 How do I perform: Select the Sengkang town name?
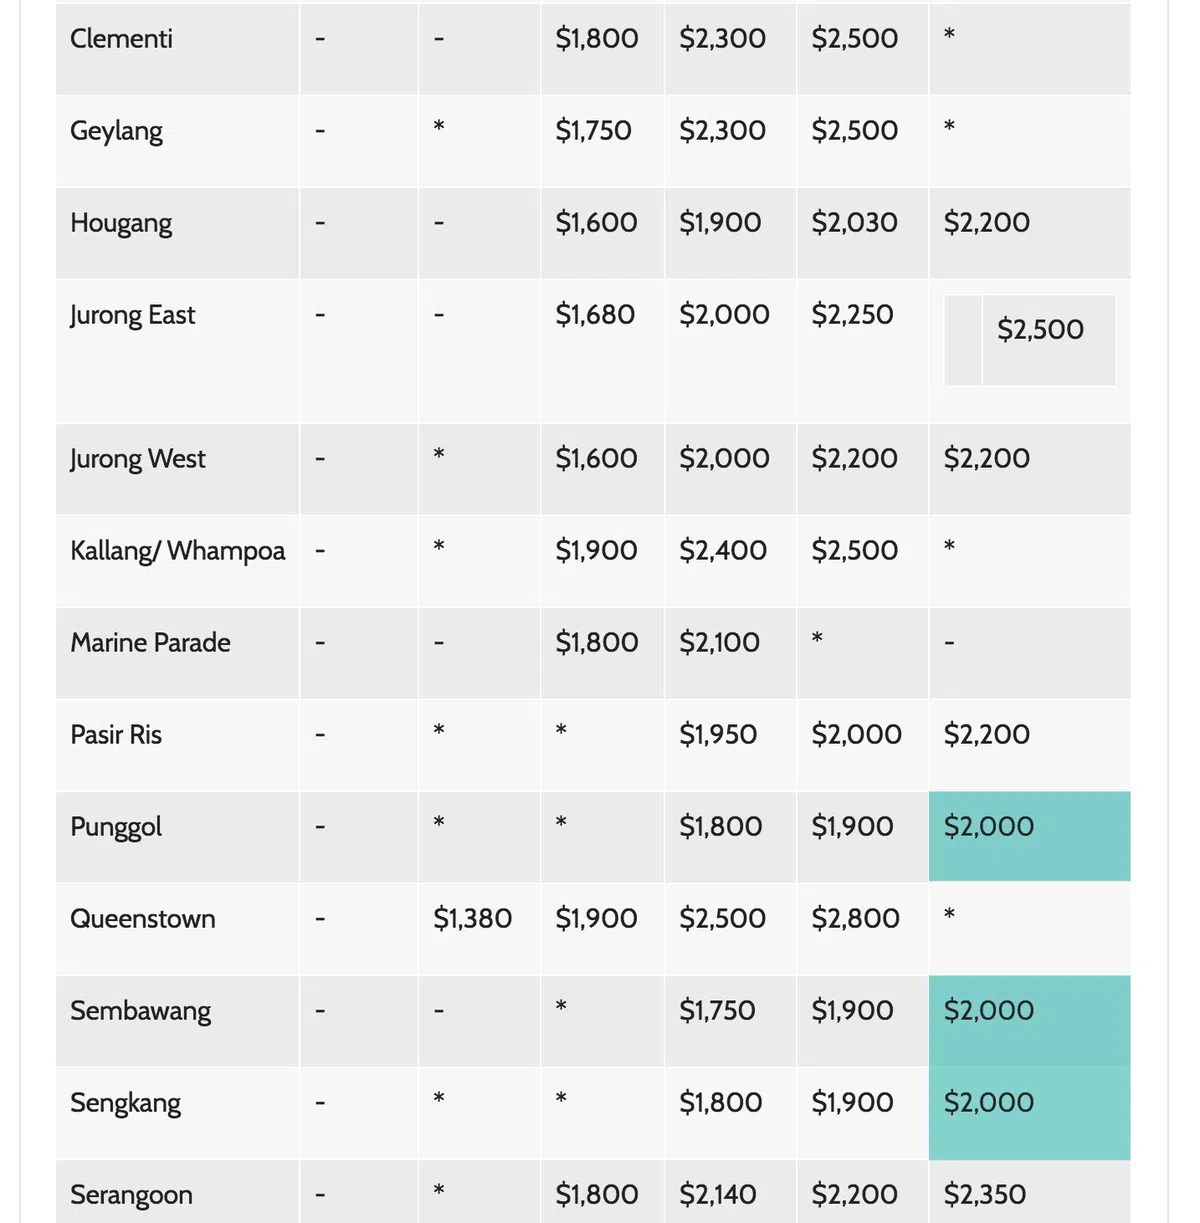[125, 1103]
